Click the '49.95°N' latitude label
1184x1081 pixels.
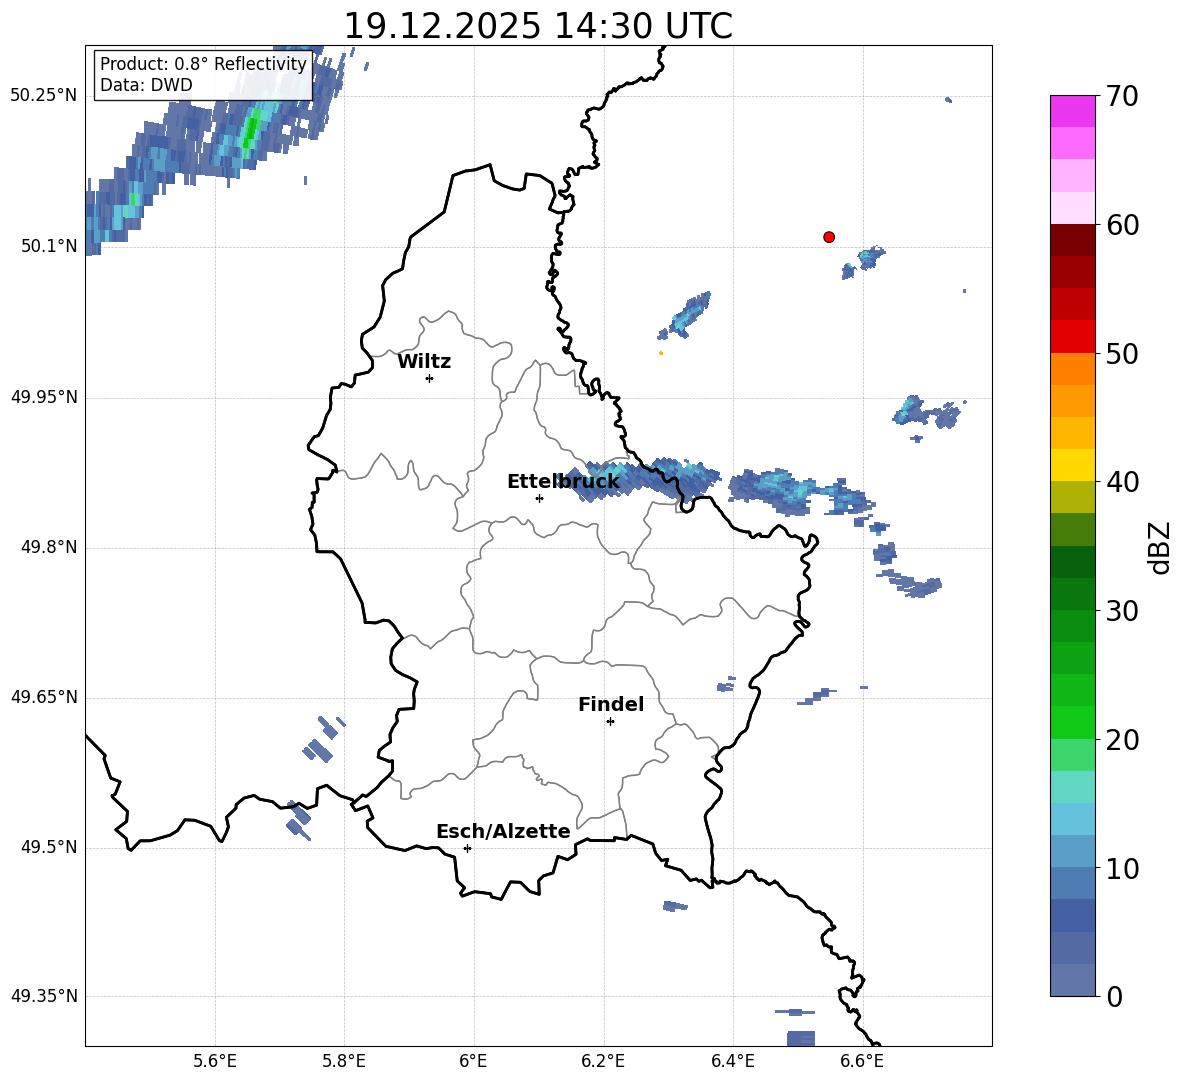click(44, 397)
